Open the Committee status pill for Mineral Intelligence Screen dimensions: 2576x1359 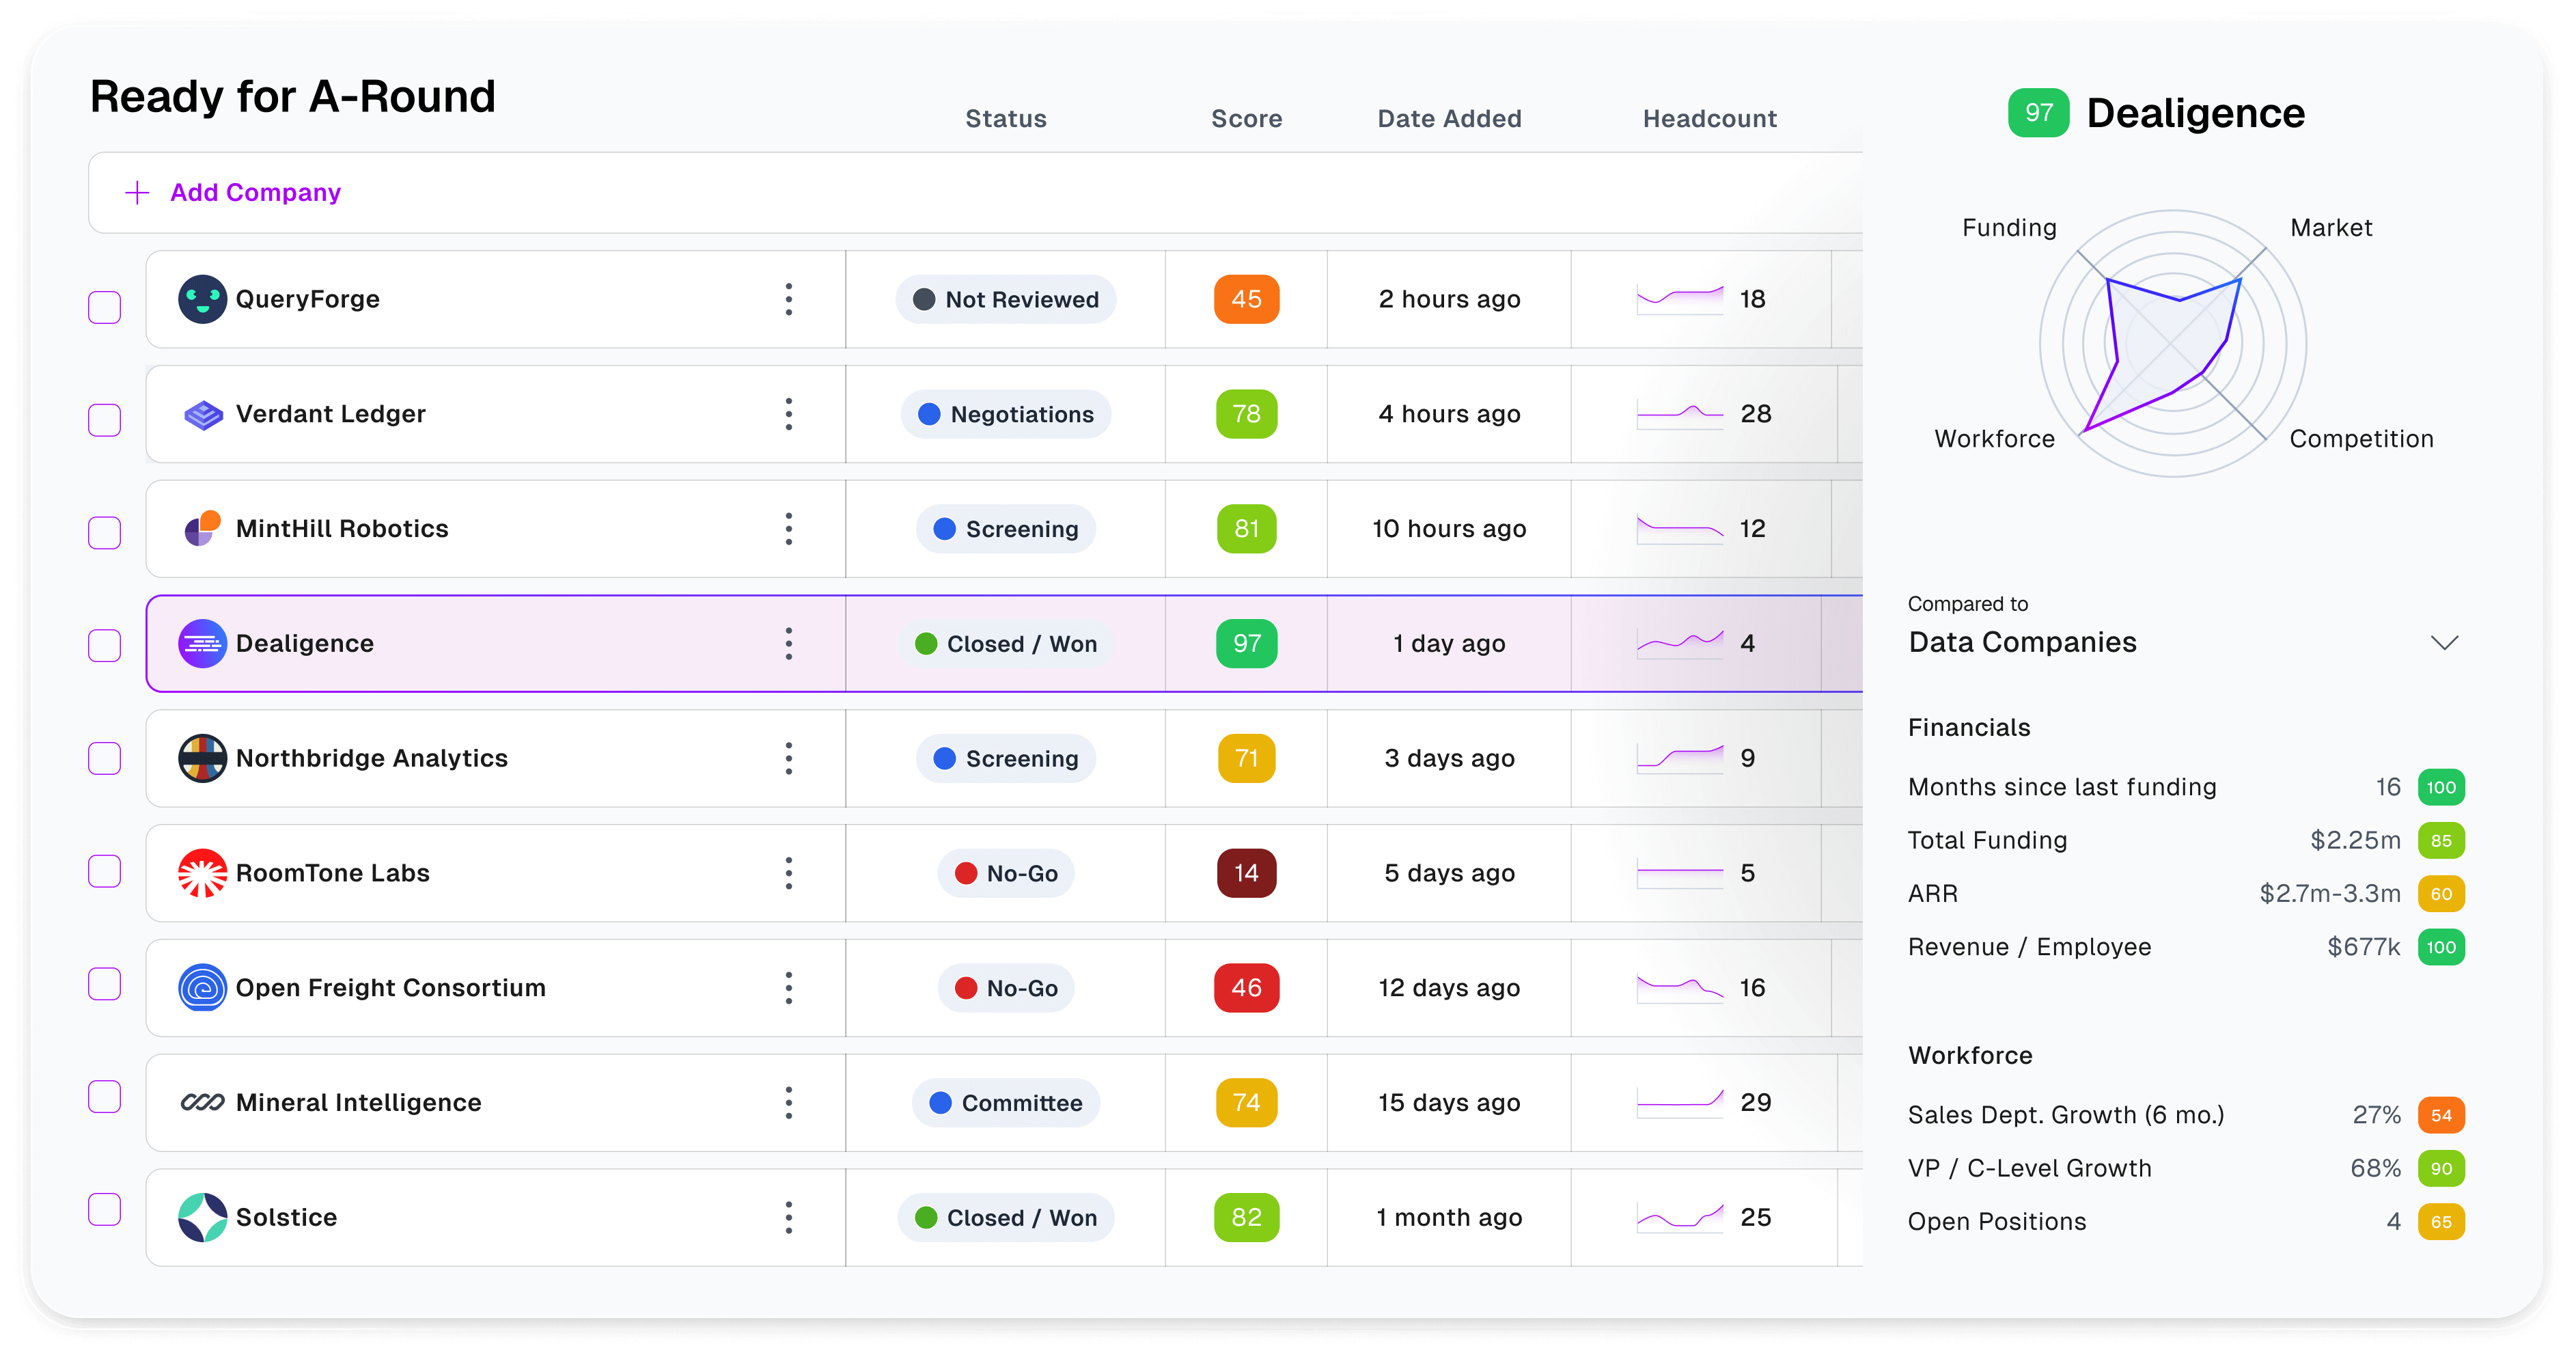(1006, 1102)
